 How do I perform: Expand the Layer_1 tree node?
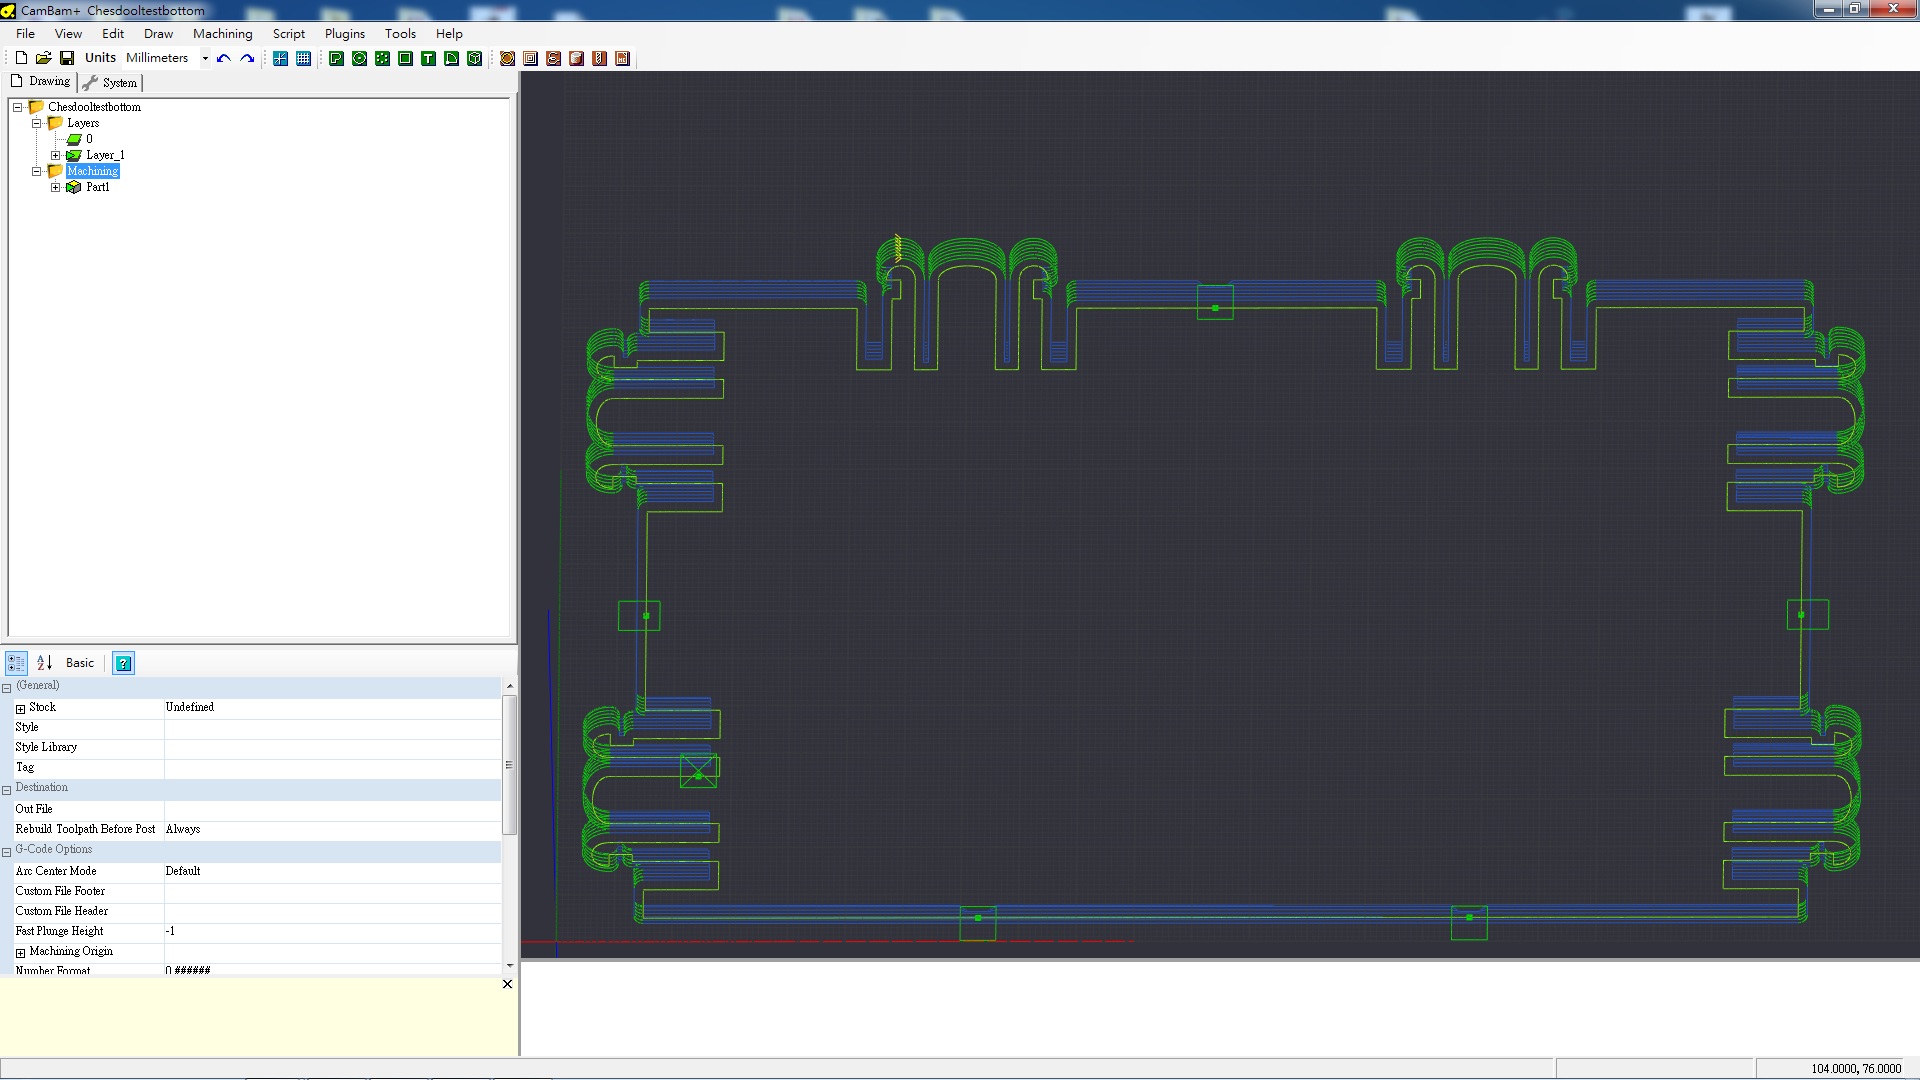(56, 155)
